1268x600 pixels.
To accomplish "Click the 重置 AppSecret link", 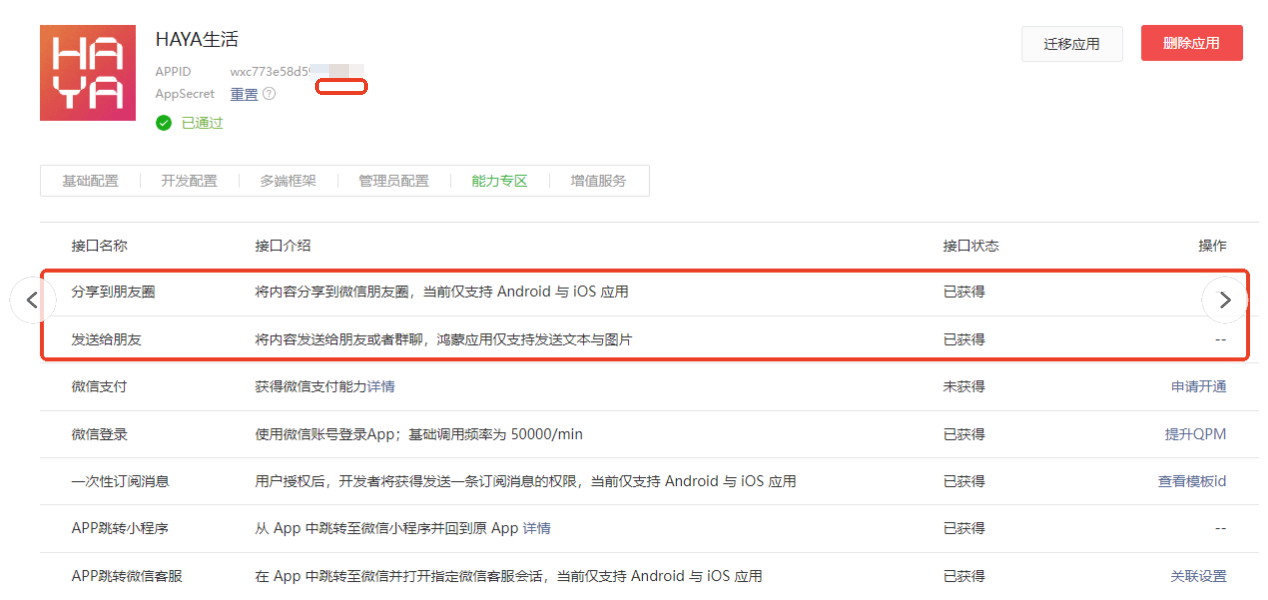I will point(244,94).
